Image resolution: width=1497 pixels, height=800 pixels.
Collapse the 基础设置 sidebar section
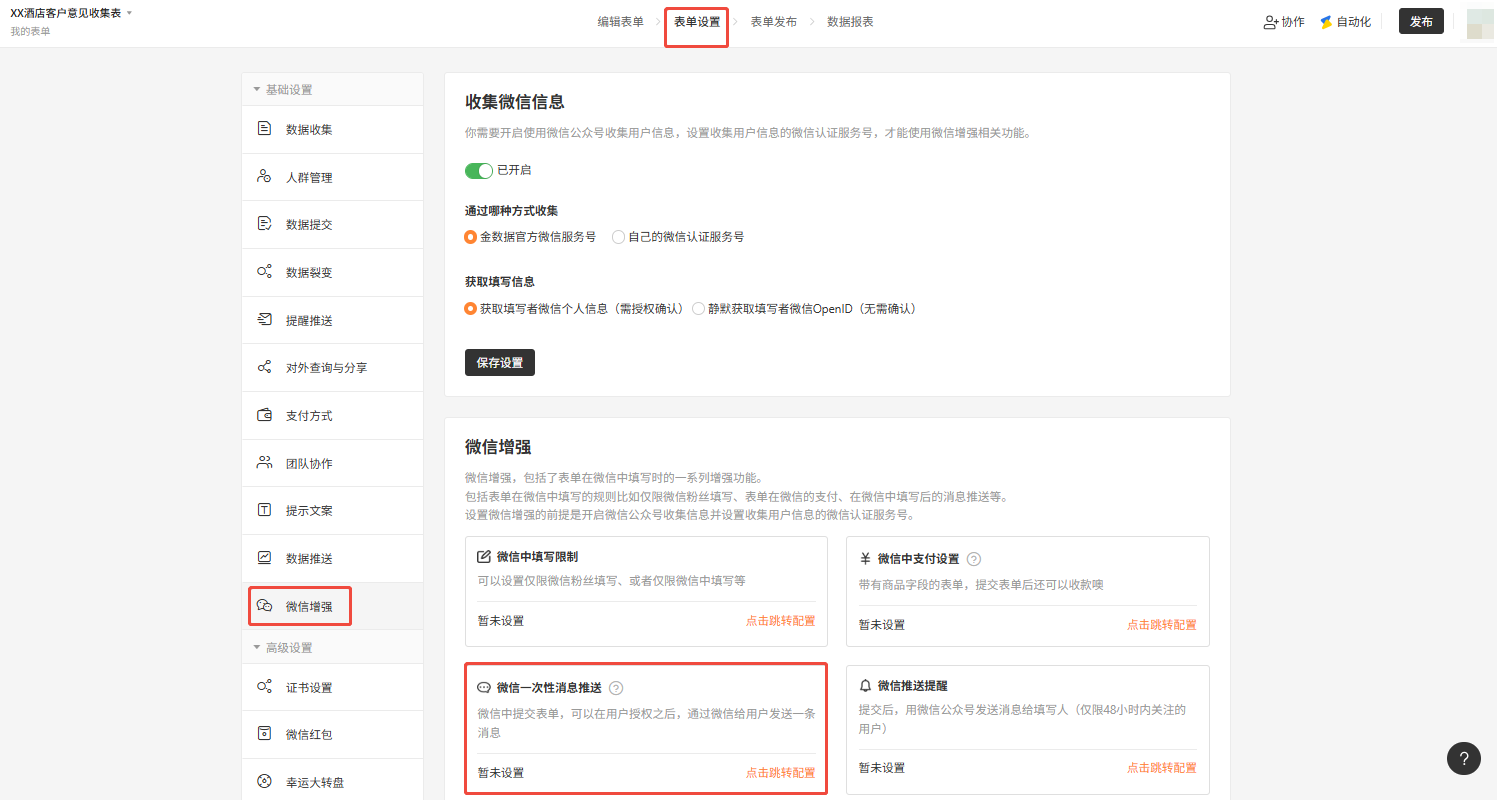257,90
